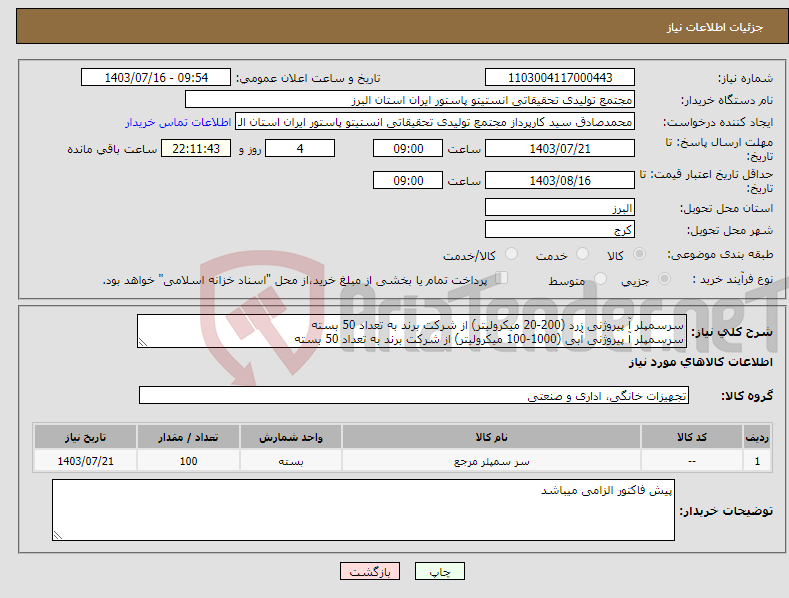Click the request creator field محمدصادق سید
Screen dimensions: 789x598
tap(435, 122)
